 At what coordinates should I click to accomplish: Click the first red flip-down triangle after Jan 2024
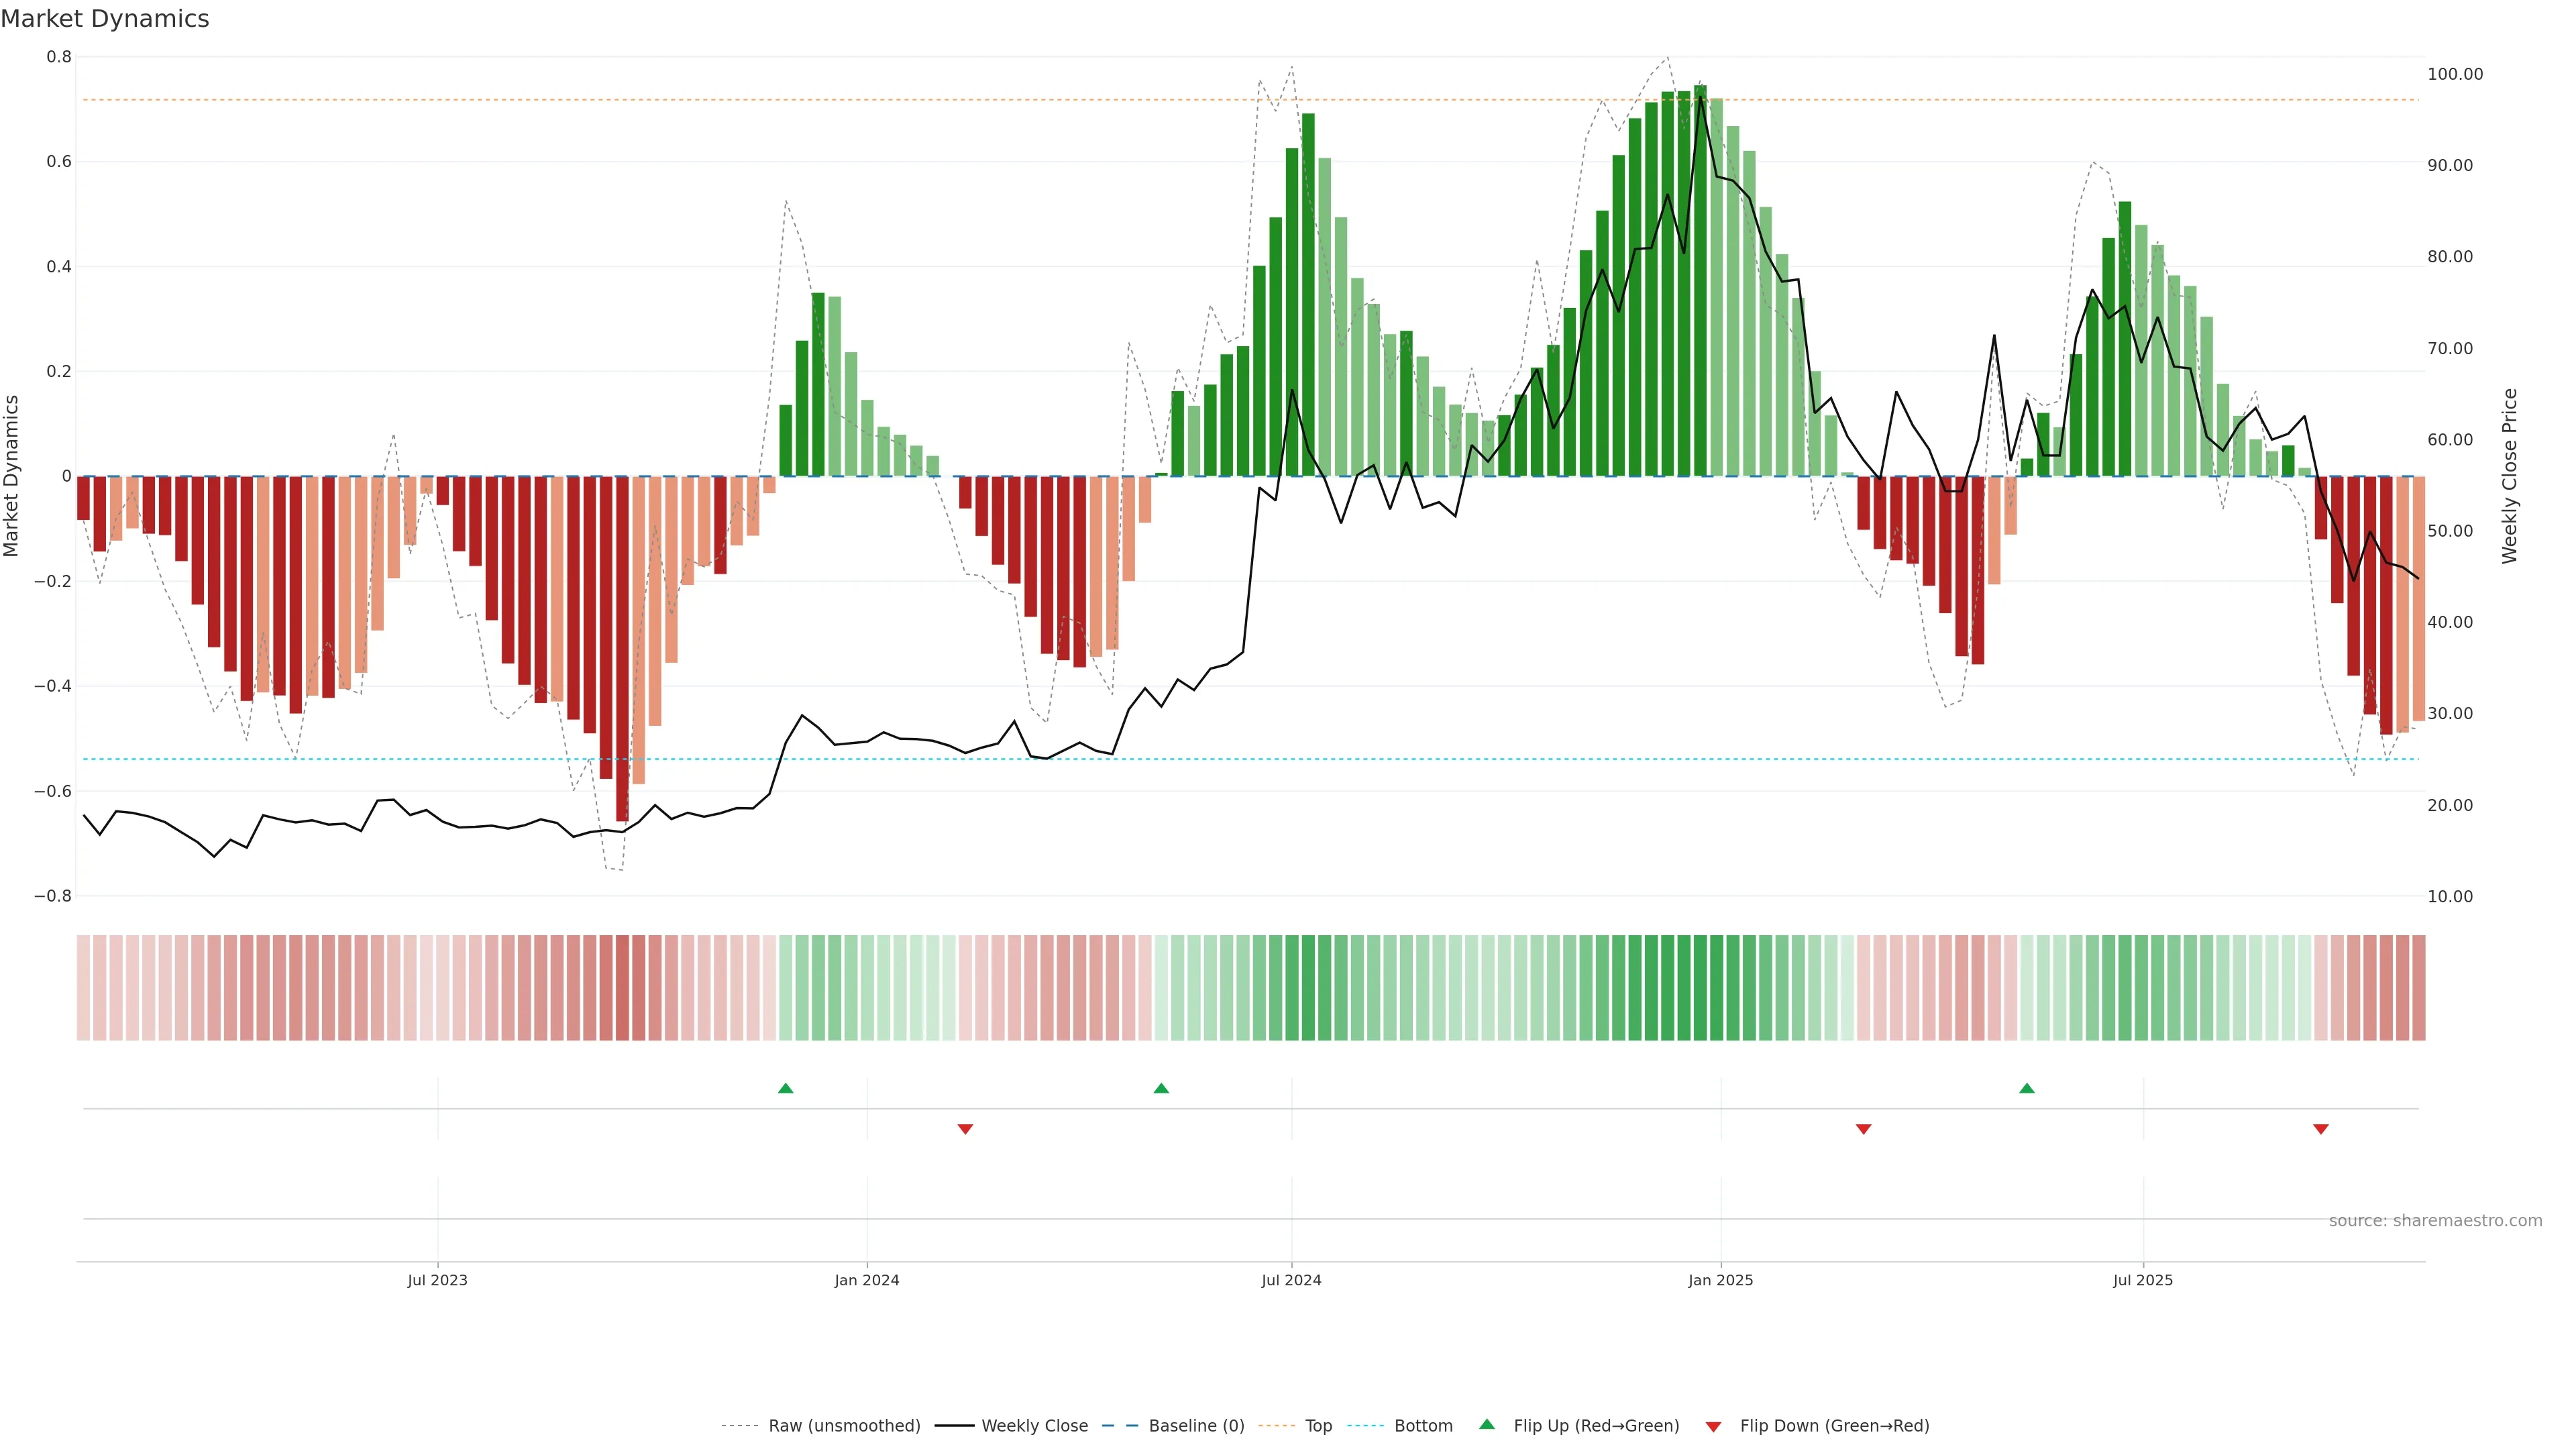pos(965,1129)
